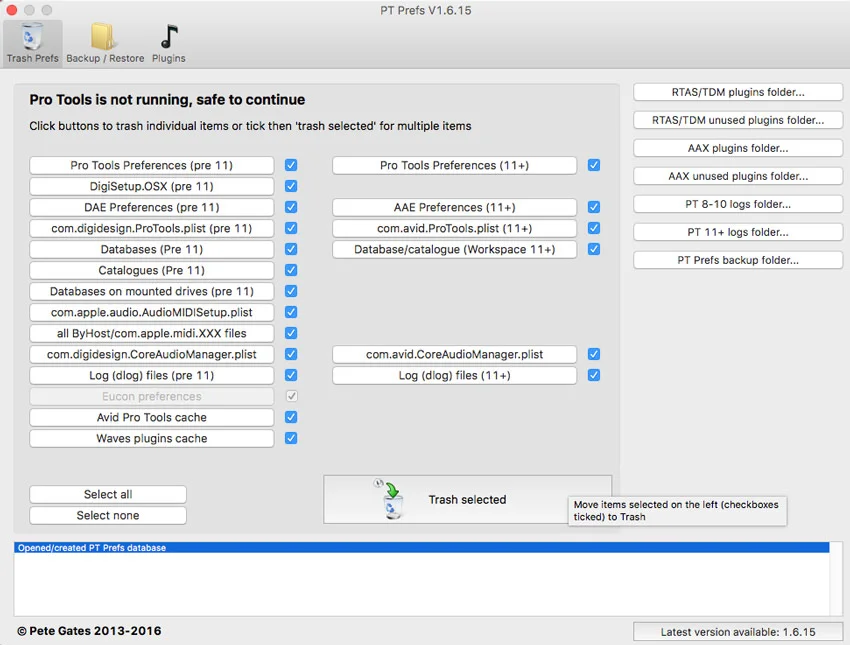Open PT 8-10 logs folder
The image size is (850, 645).
pyautogui.click(x=738, y=204)
